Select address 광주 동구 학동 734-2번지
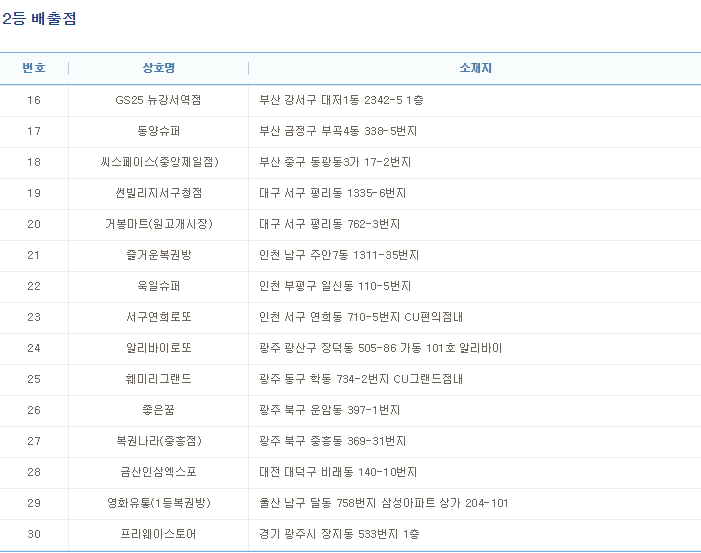 324,379
